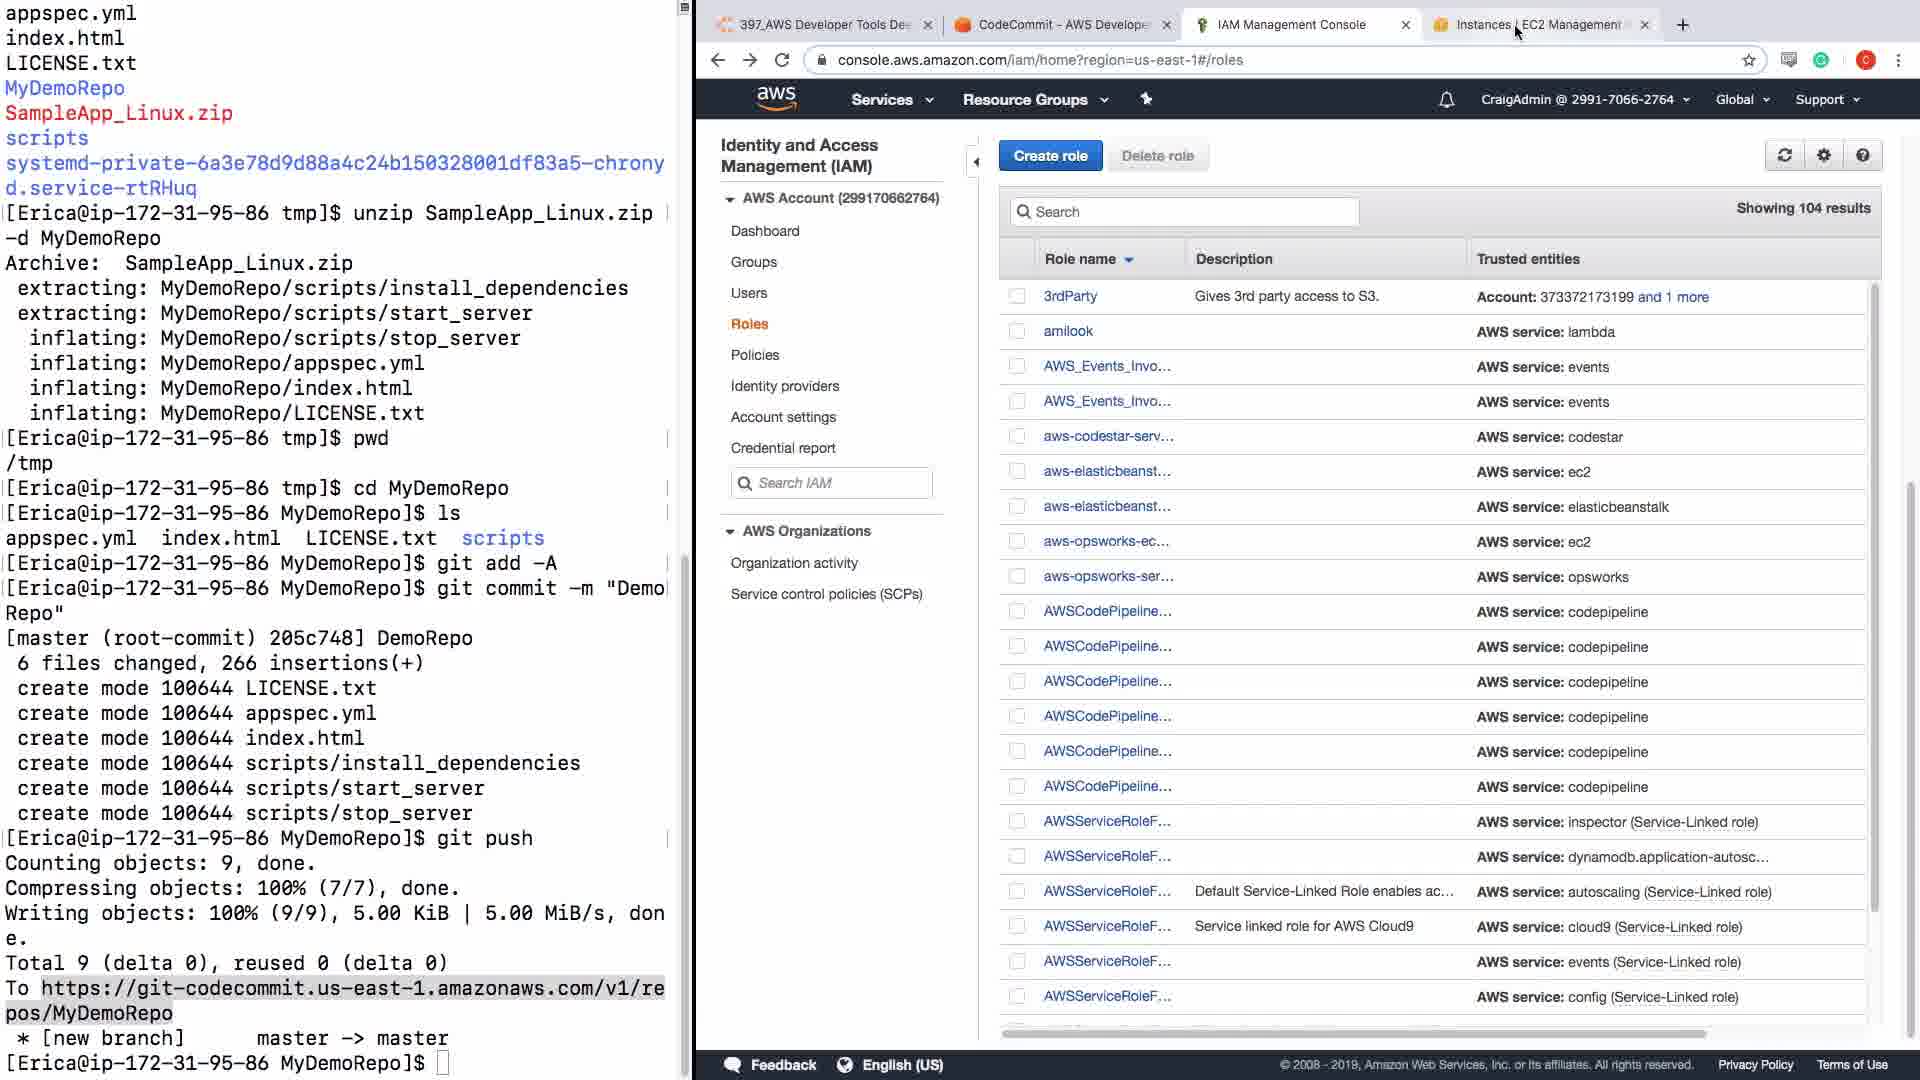Click the roles Search field

1185,212
